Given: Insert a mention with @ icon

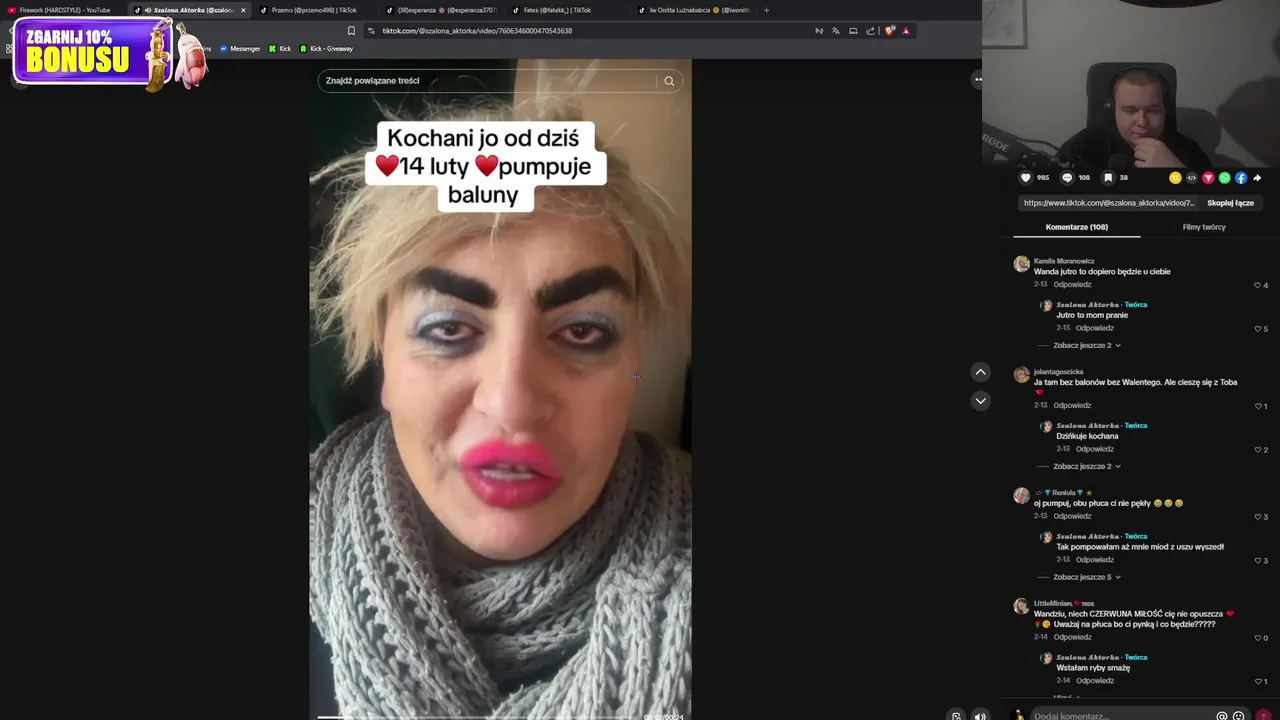Looking at the screenshot, I should point(1222,716).
